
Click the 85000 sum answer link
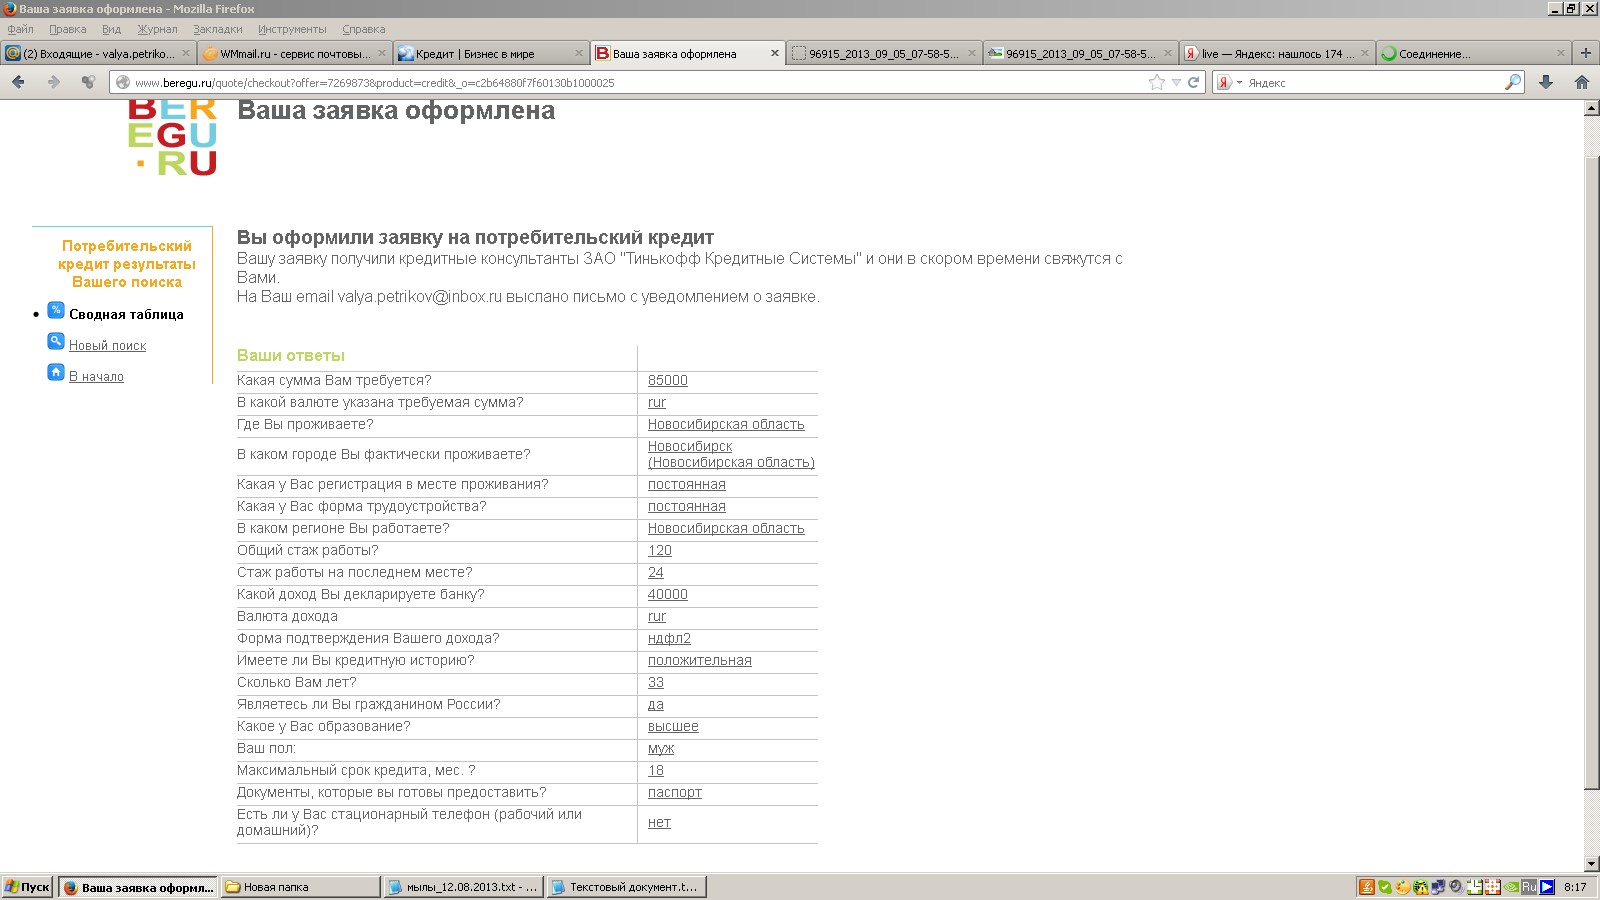coord(667,380)
